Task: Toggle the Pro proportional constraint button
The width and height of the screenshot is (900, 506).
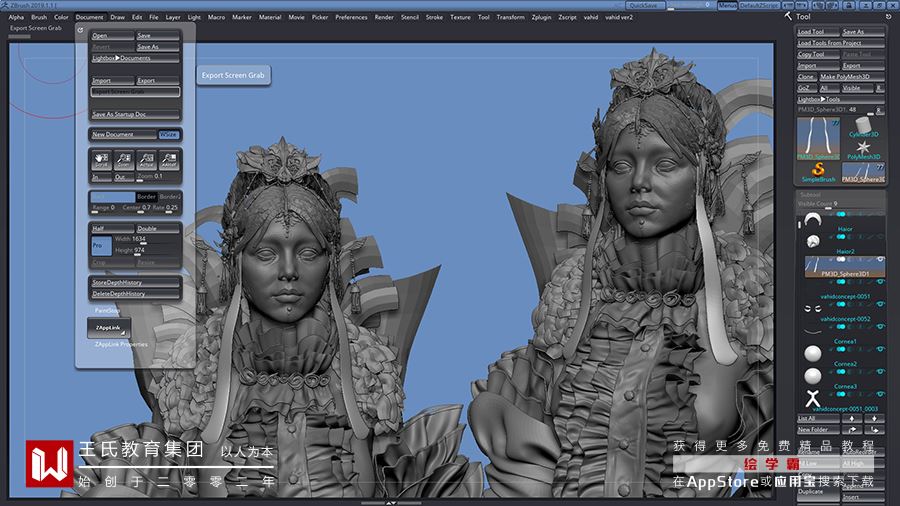Action: click(101, 246)
